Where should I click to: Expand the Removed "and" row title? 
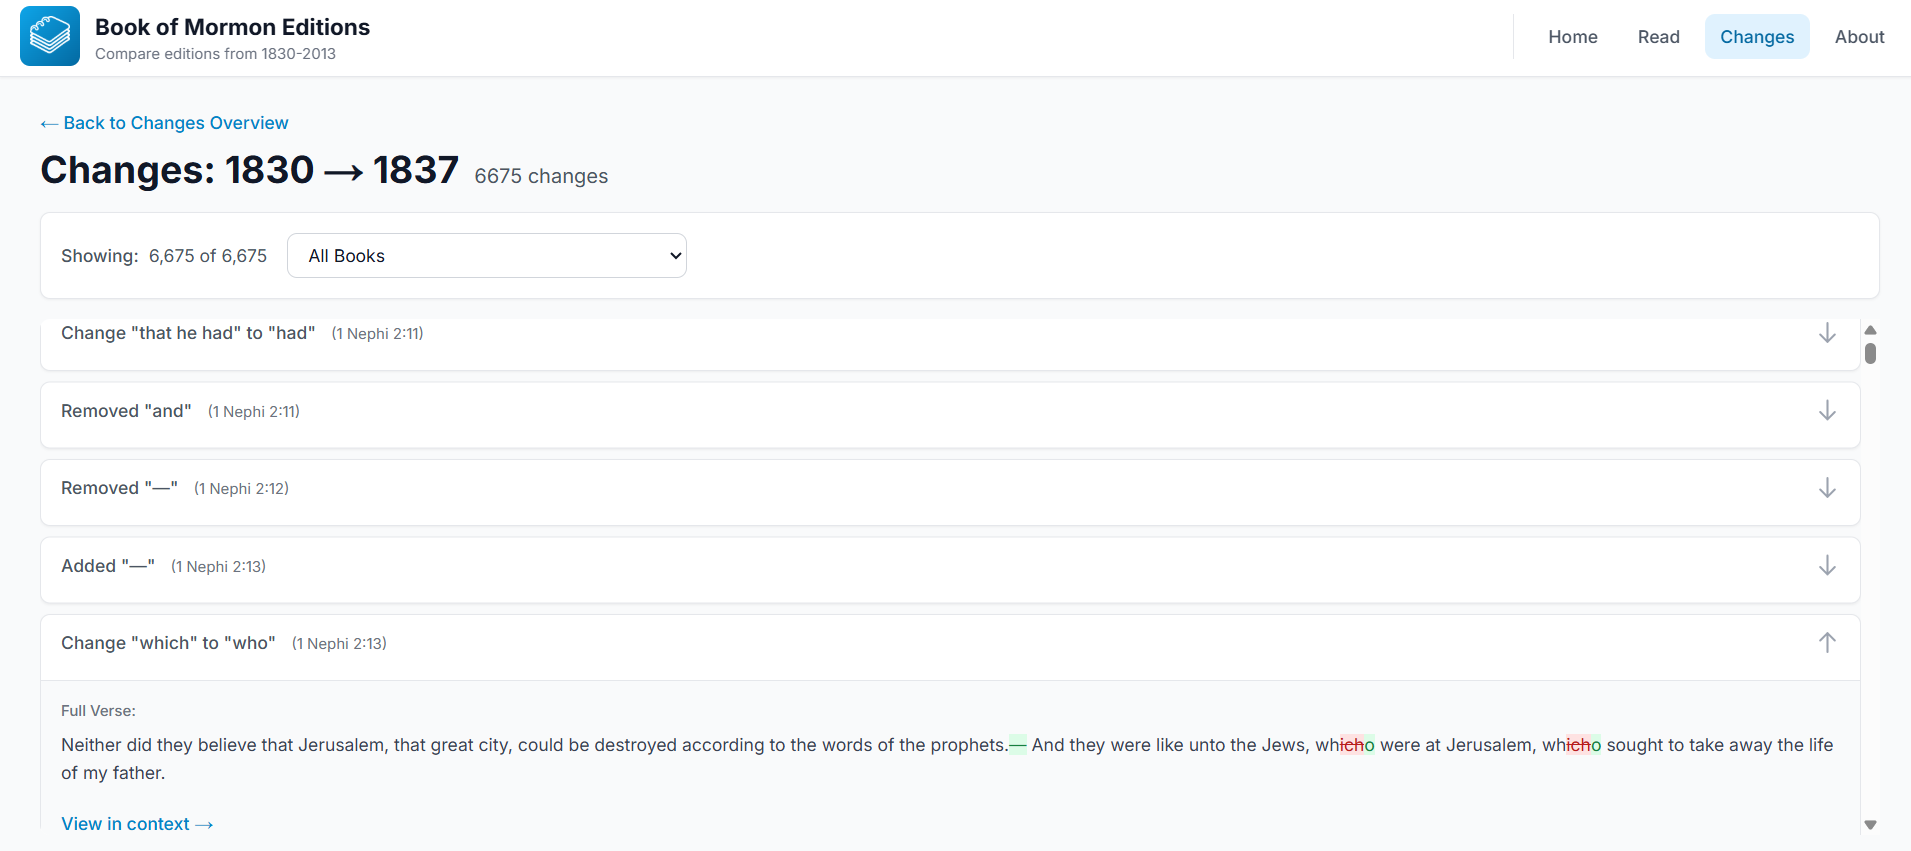tap(126, 411)
